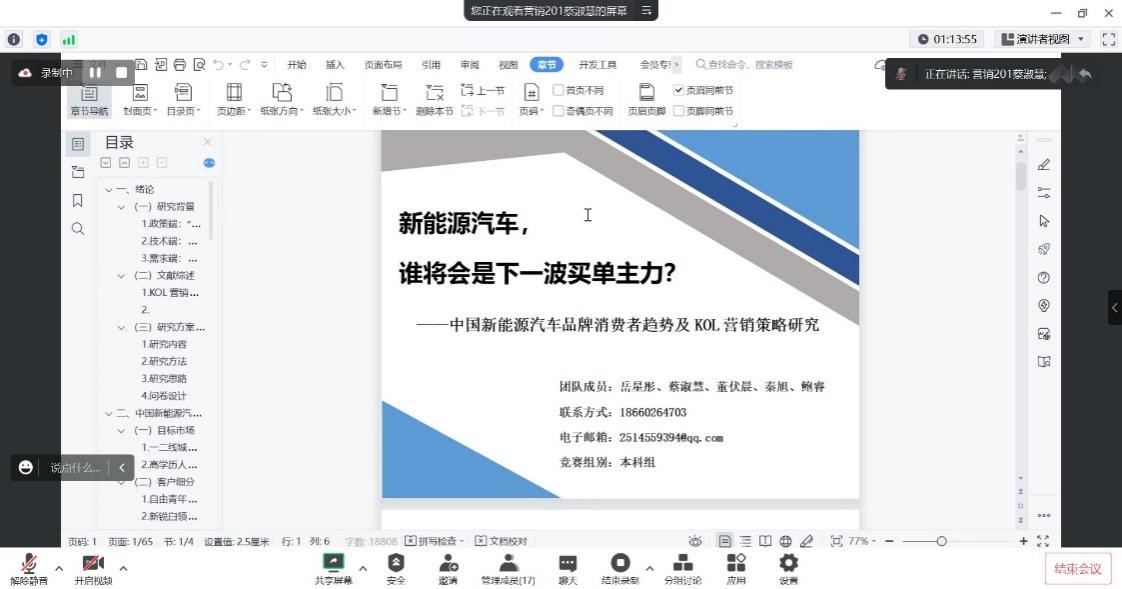Switch to the 页面布局 ribbon tab

(x=383, y=65)
